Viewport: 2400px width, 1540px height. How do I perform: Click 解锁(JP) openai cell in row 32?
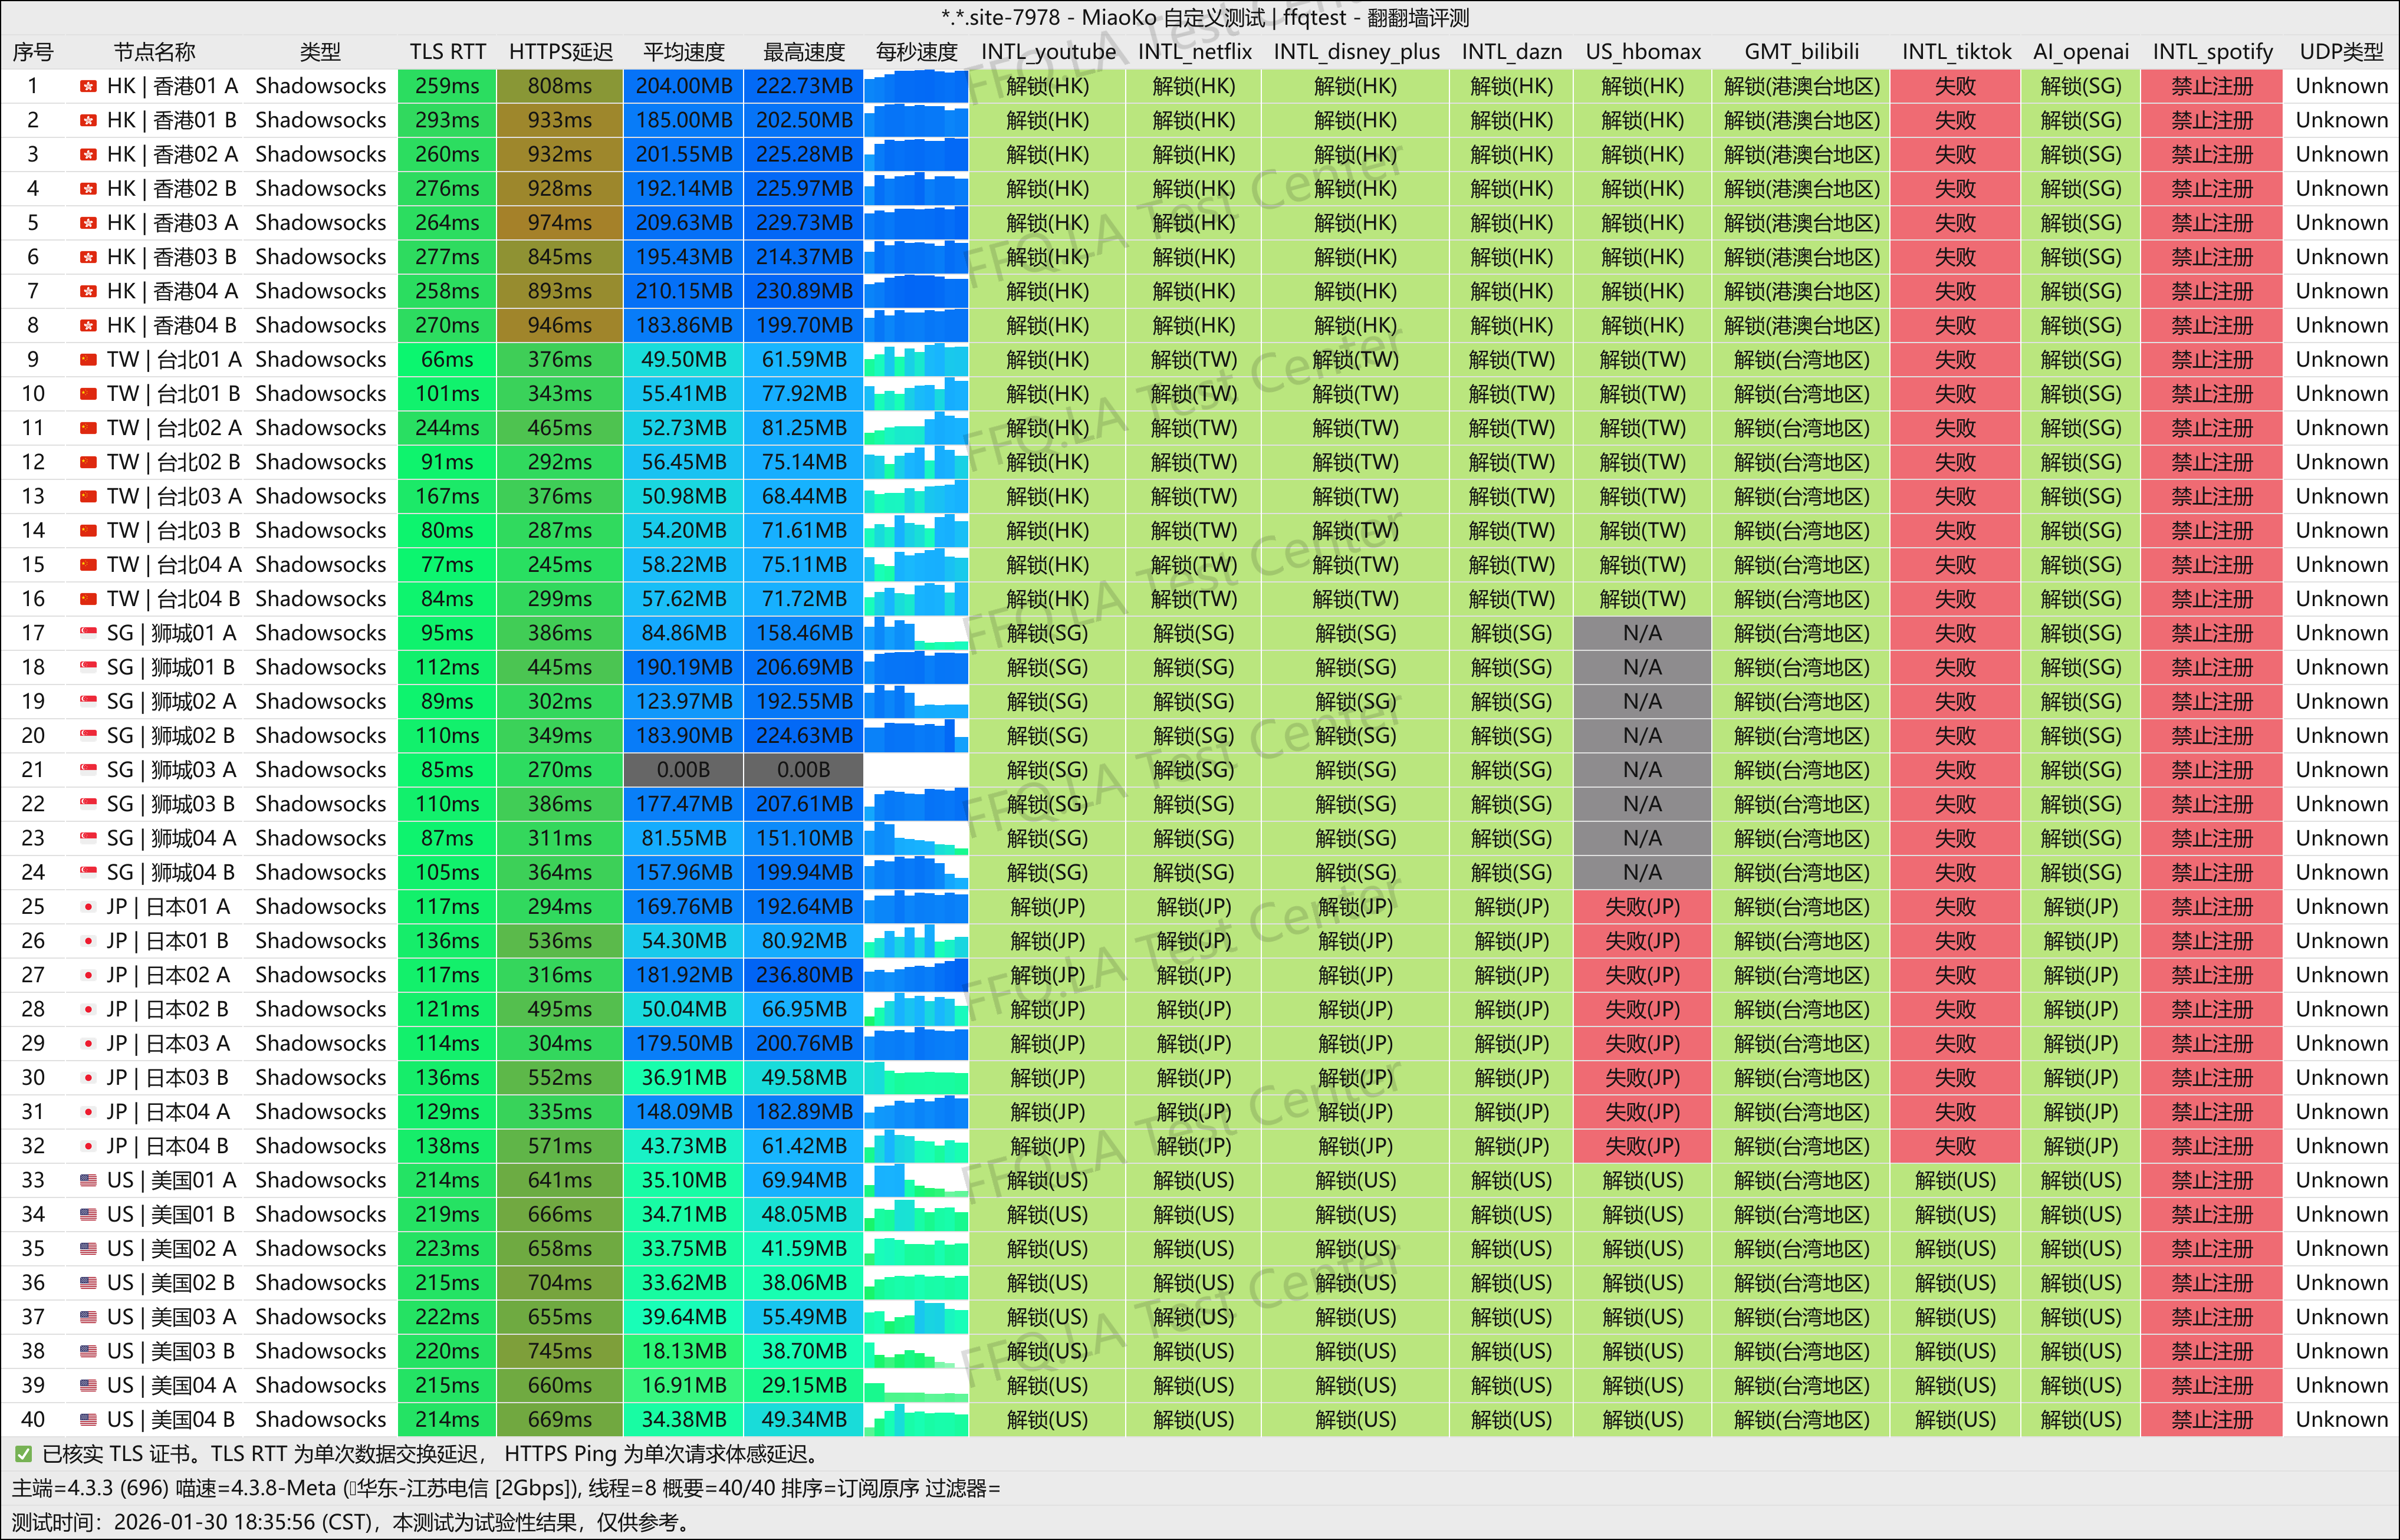coord(2080,1147)
